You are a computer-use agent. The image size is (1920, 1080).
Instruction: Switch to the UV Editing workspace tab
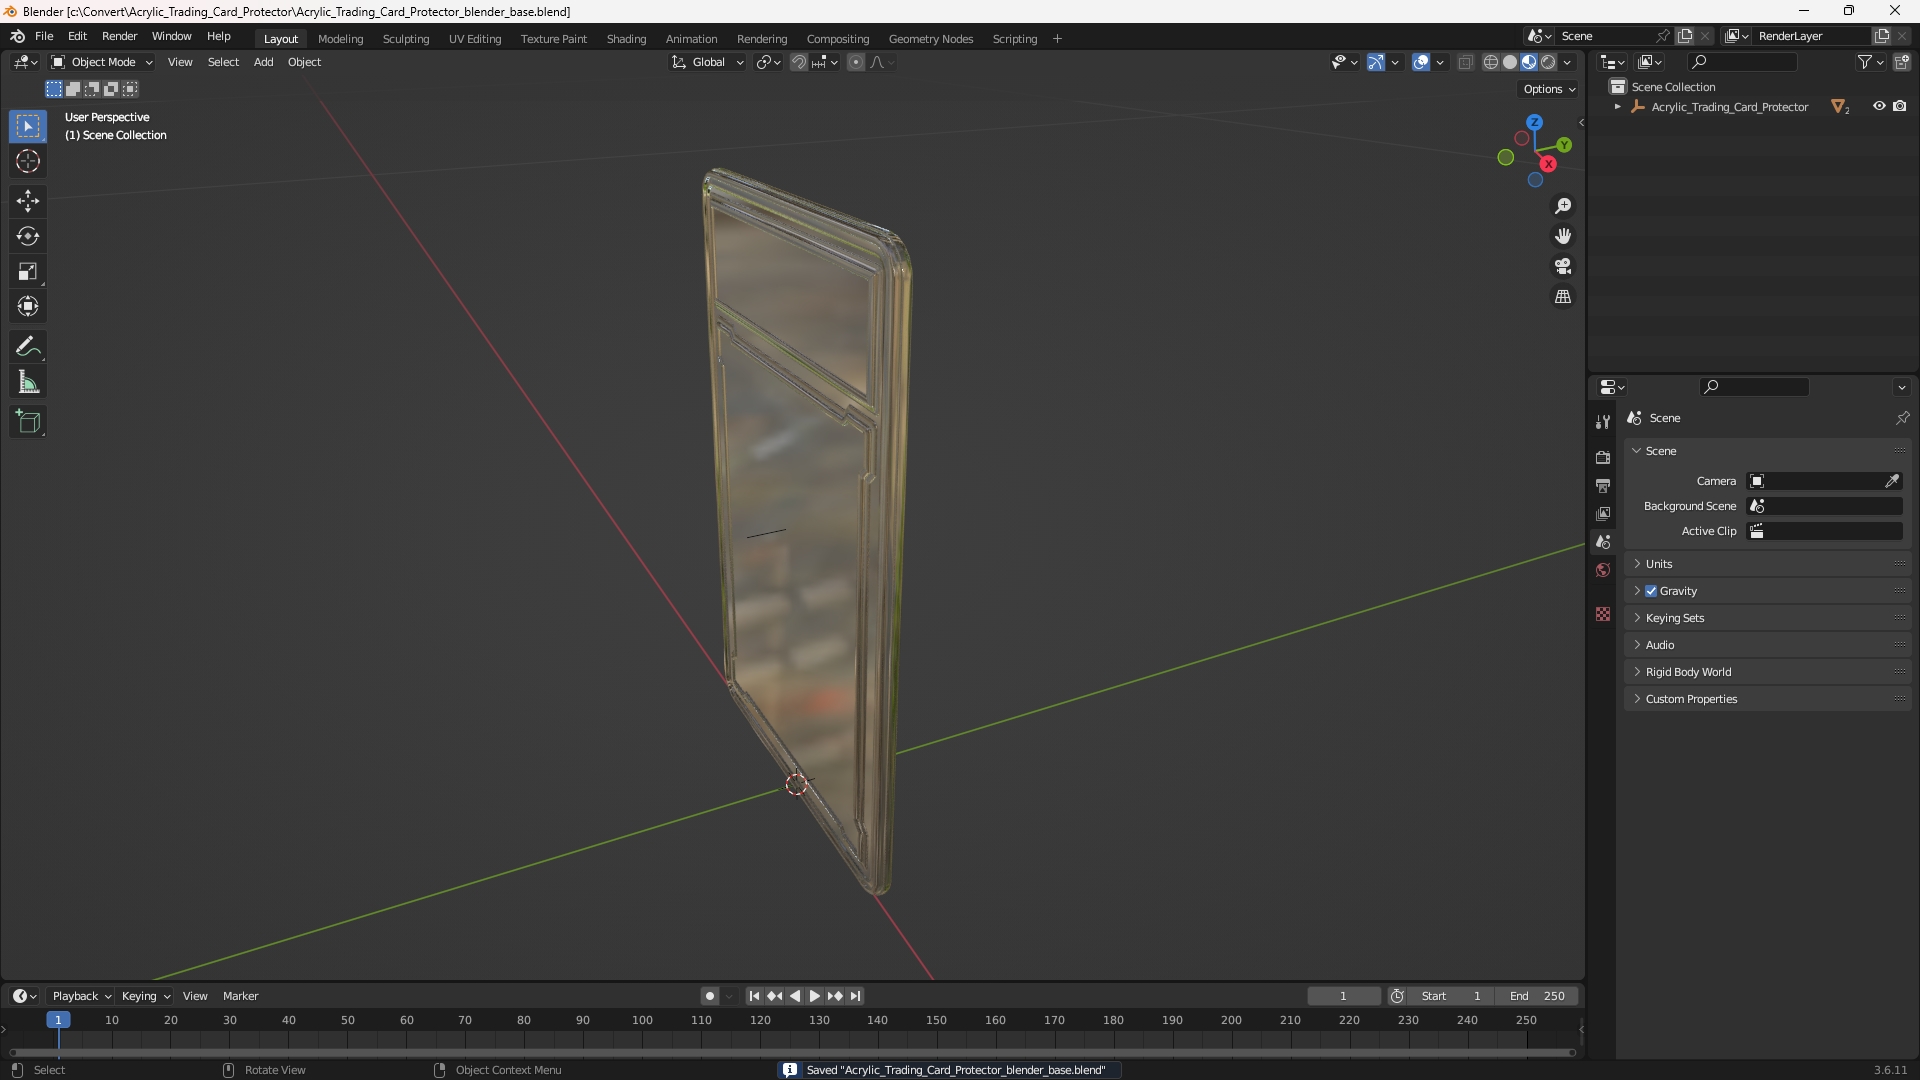click(x=475, y=39)
